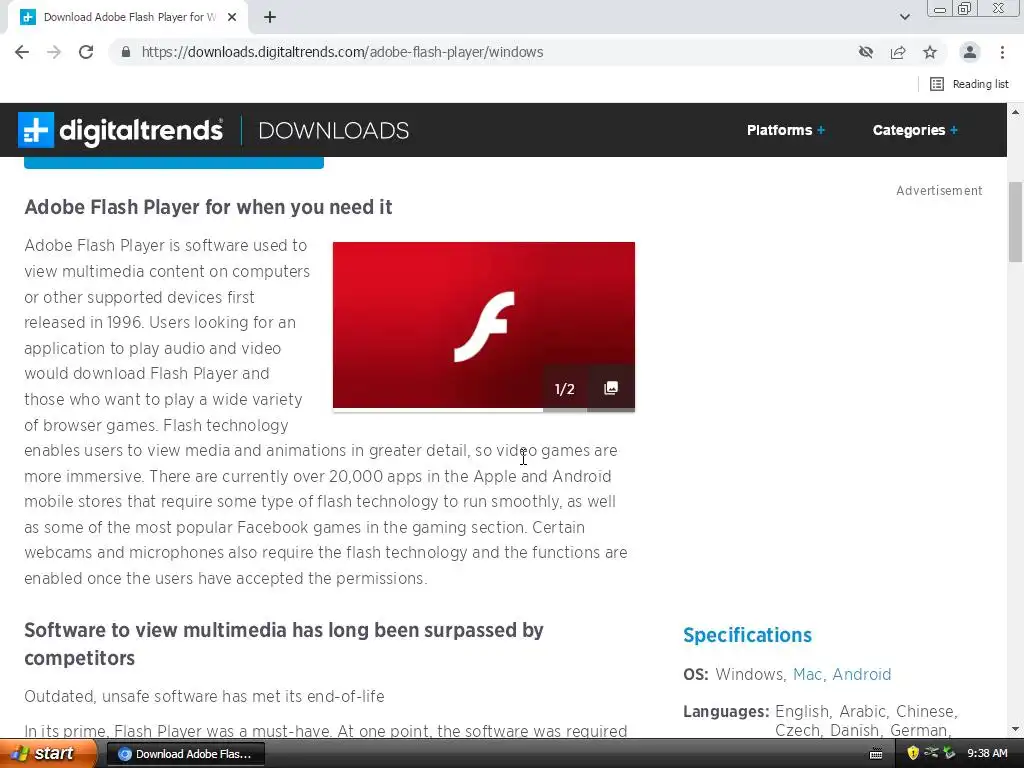Click the Advertisement label
This screenshot has width=1024, height=768.
pos(939,191)
